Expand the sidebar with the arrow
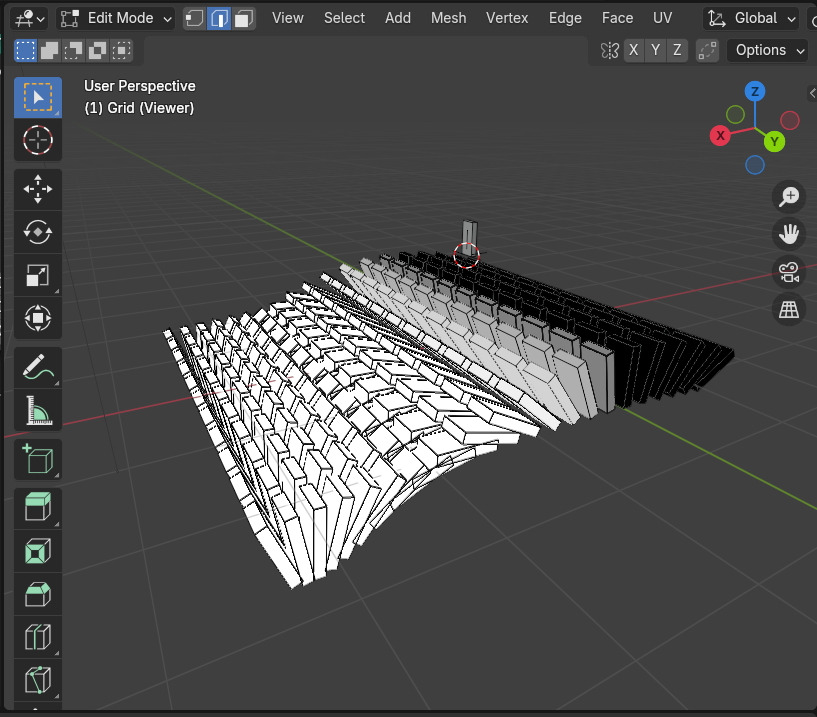The width and height of the screenshot is (817, 717). tap(812, 93)
